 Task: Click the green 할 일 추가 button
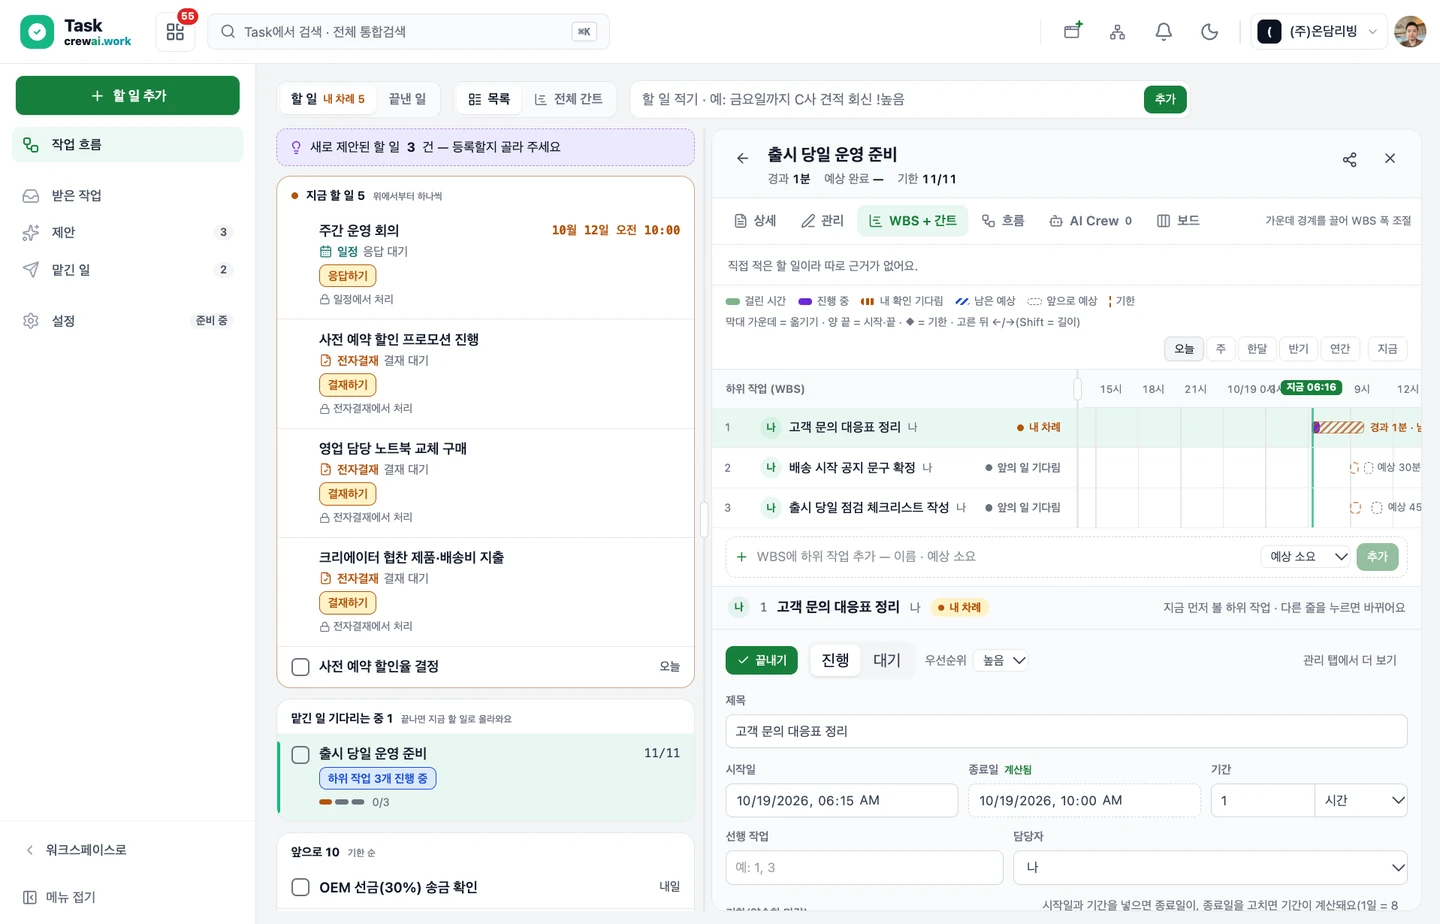click(x=128, y=96)
